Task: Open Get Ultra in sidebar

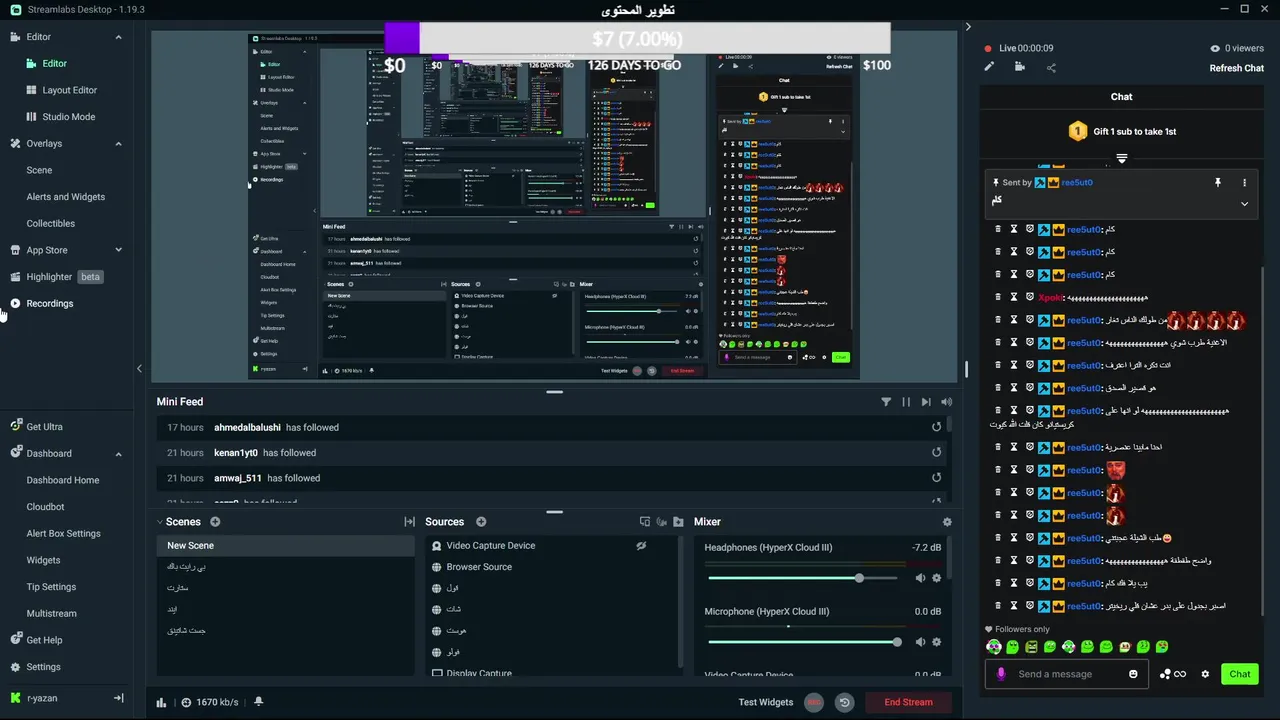Action: (x=44, y=427)
